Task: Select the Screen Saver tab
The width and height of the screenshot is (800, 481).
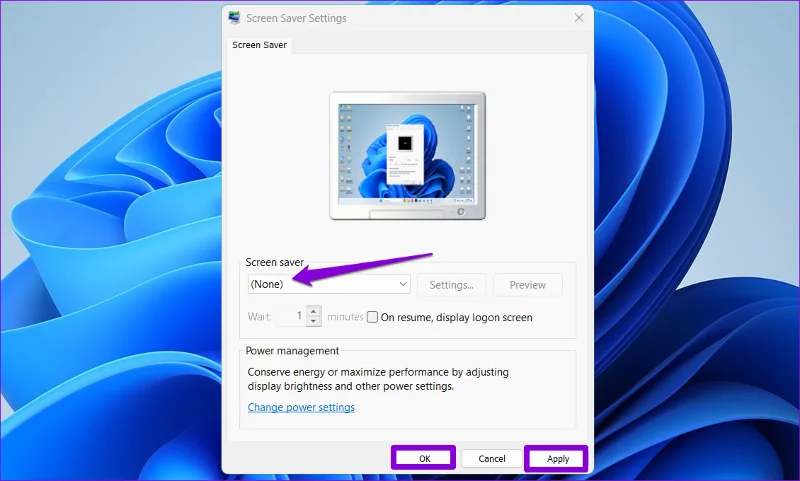Action: (x=259, y=45)
